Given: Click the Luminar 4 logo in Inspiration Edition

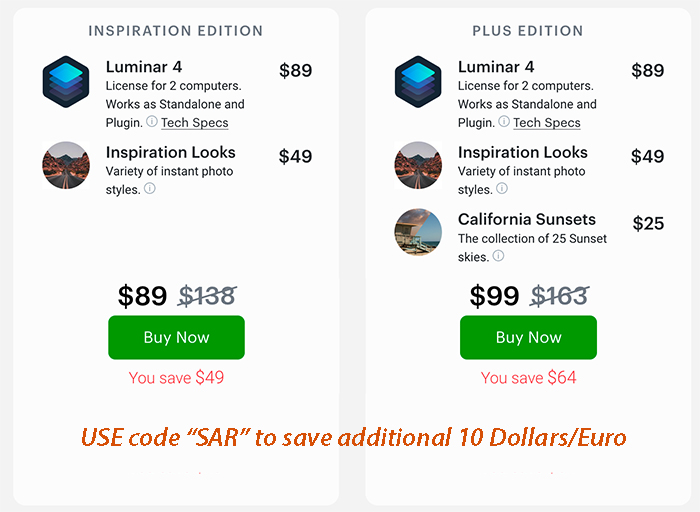Looking at the screenshot, I should [66, 82].
